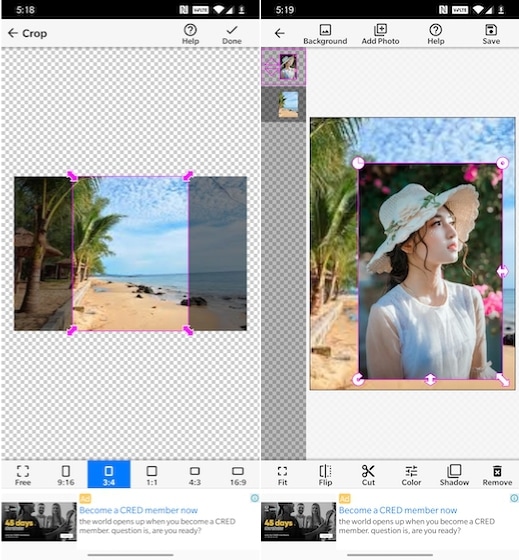Tap the ad info icon on editor screen
519x560 pixels.
point(514,498)
